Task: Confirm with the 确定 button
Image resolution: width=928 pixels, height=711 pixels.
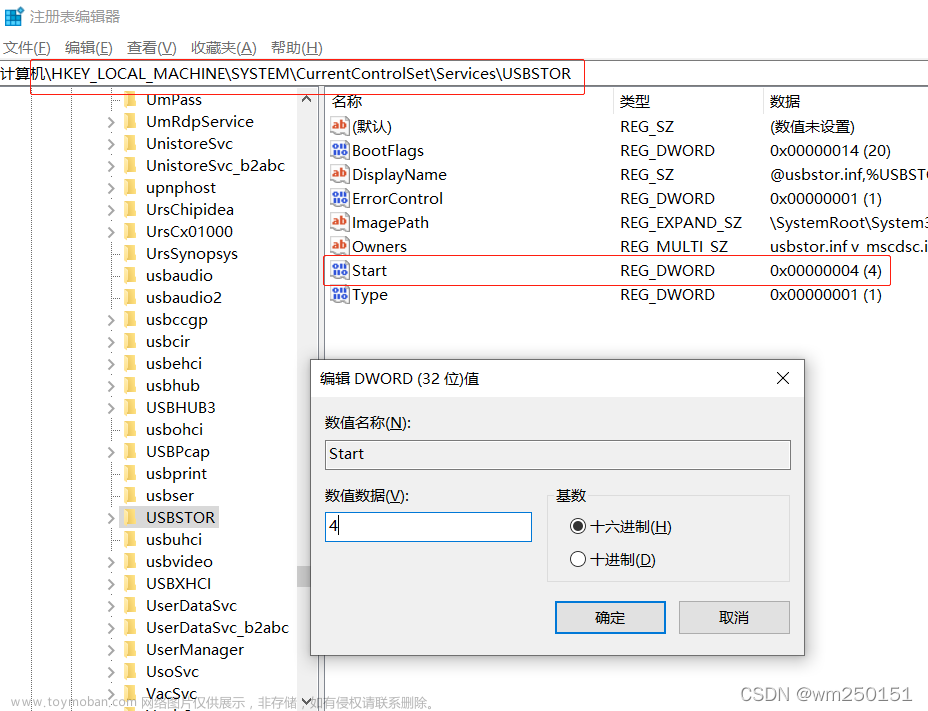Action: pos(610,617)
